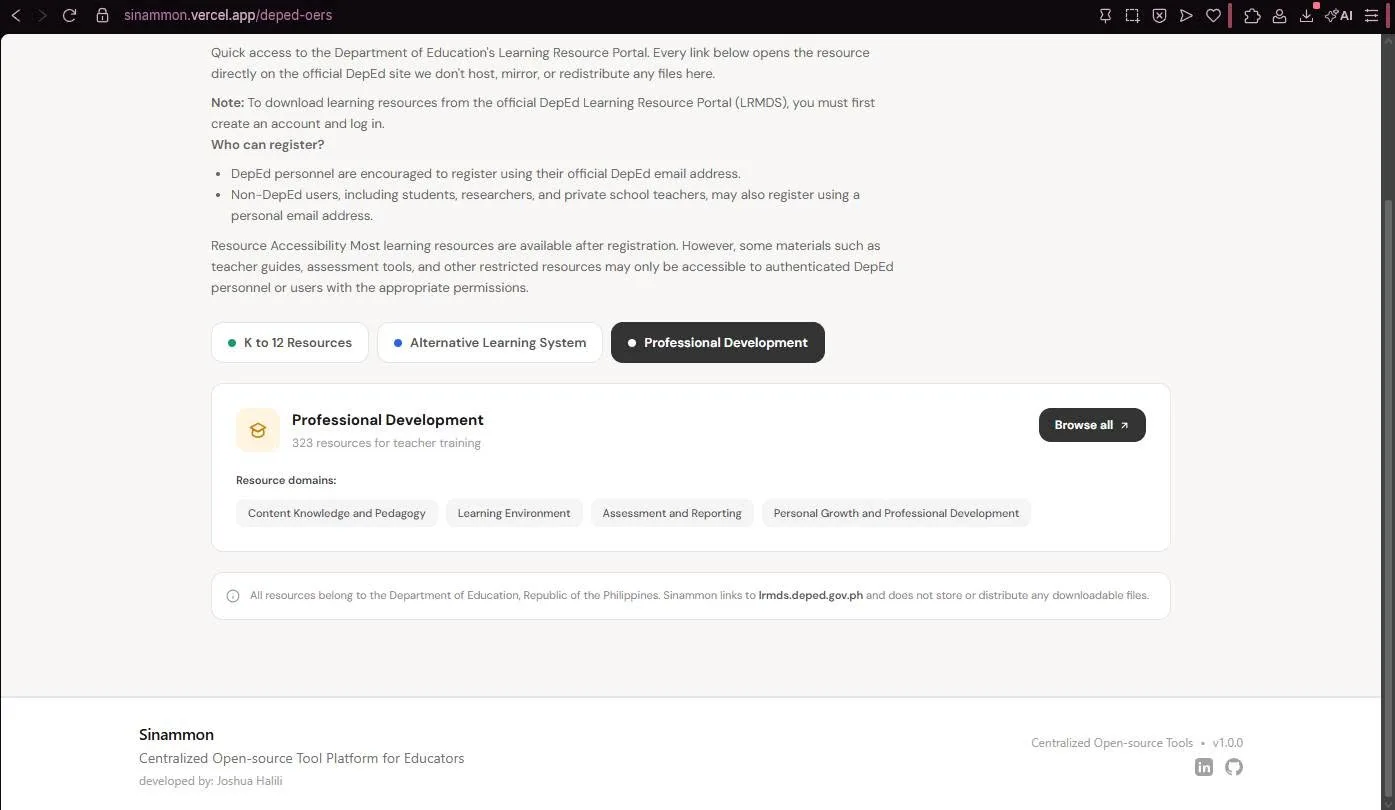Click the Browse all button
The height and width of the screenshot is (810, 1395).
tap(1092, 425)
